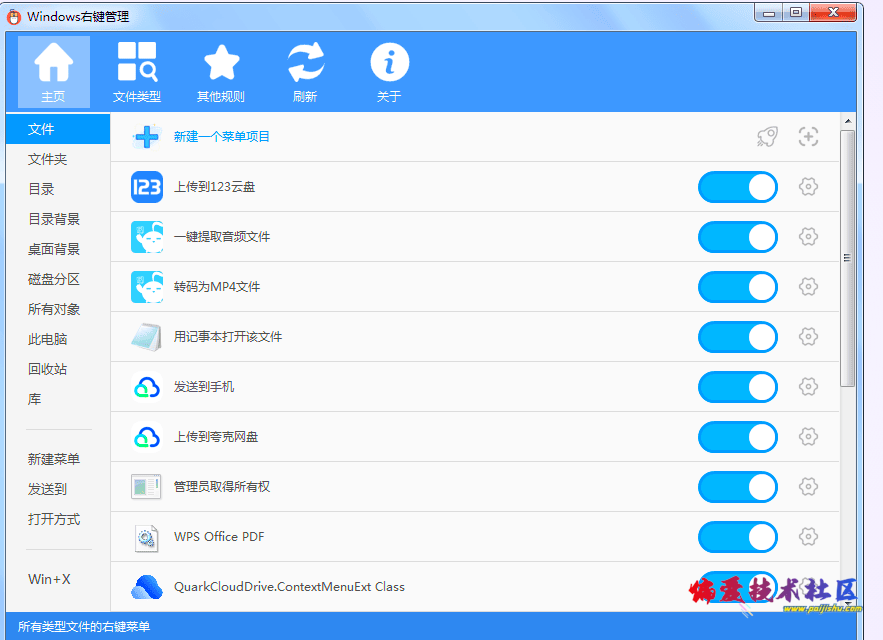Click the 发送到手机 label
This screenshot has width=883, height=640.
(x=204, y=387)
